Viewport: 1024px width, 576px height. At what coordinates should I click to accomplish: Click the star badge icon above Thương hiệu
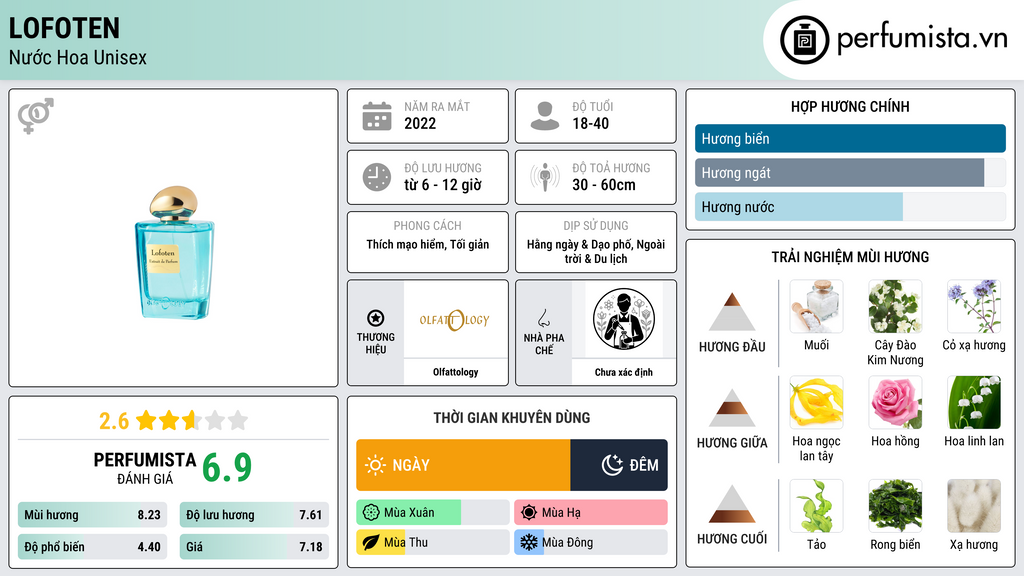(376, 318)
